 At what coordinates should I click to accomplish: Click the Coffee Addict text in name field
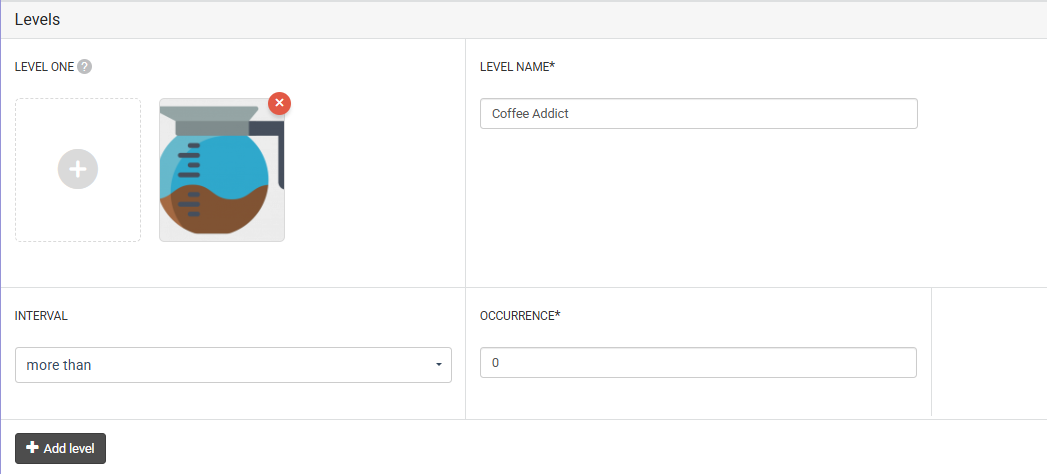coord(530,113)
